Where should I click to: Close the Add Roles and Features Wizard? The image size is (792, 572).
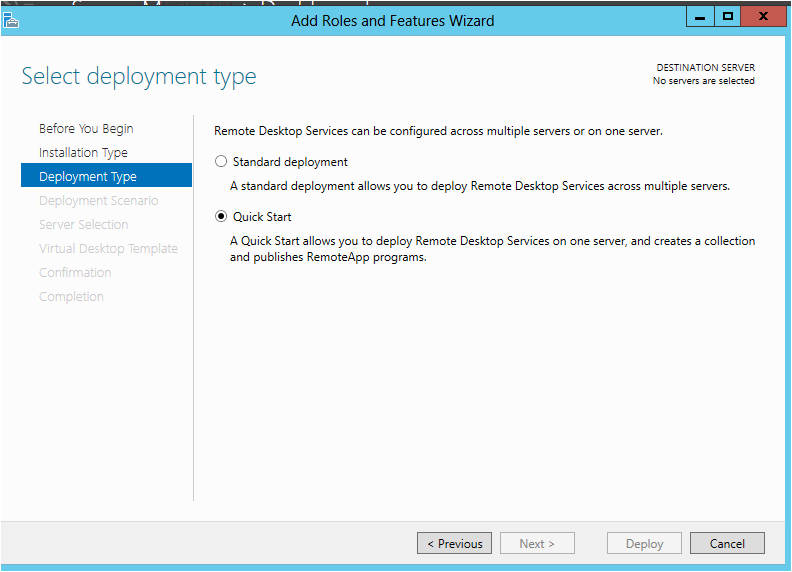(x=763, y=16)
